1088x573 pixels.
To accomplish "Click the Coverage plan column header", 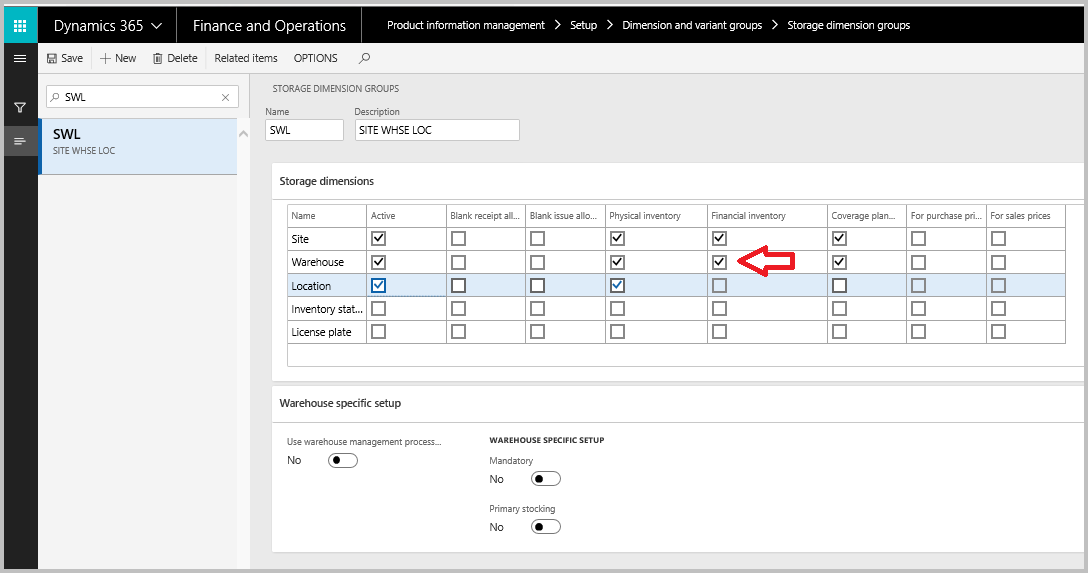I will [867, 216].
